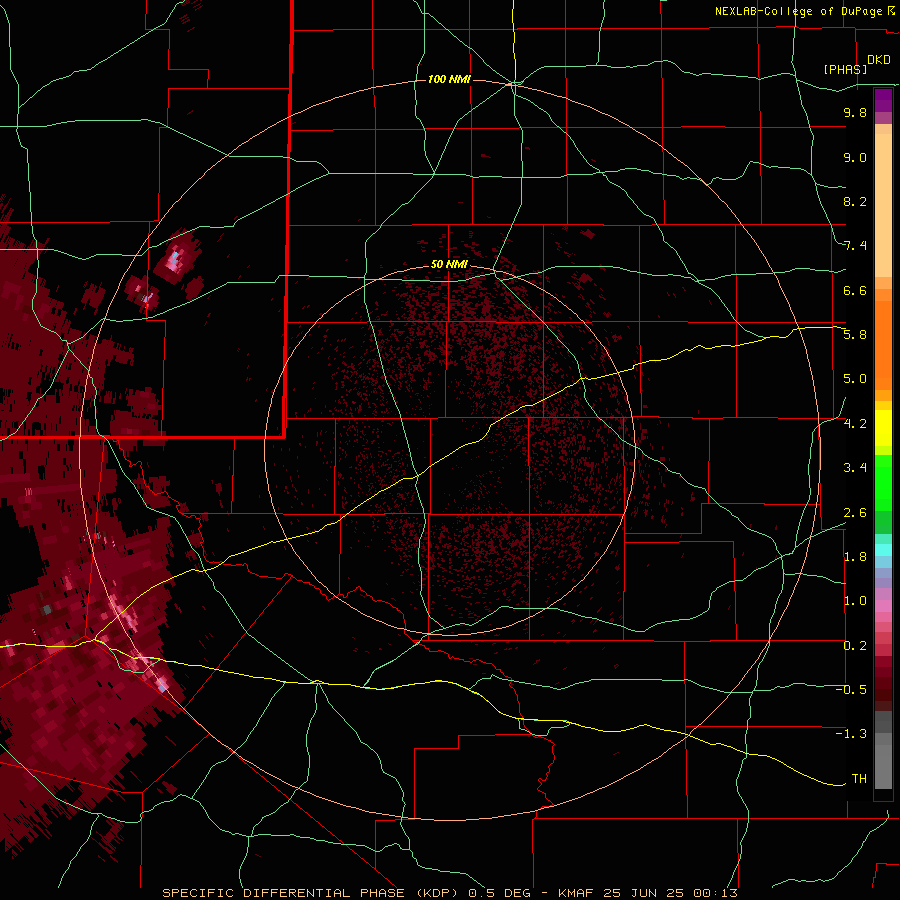Viewport: 900px width, 900px height.
Task: Click the purple band at the top of the color bar
Action: [x=883, y=100]
